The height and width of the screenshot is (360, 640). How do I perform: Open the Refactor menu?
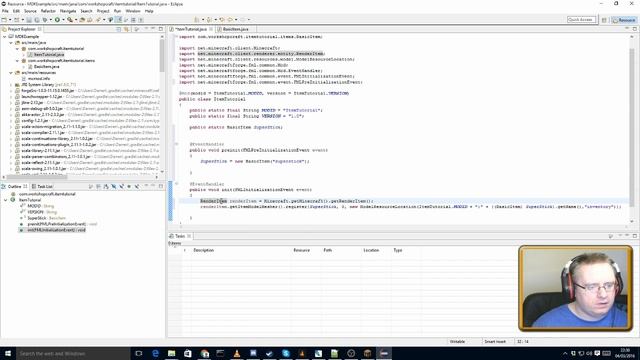pyautogui.click(x=48, y=11)
